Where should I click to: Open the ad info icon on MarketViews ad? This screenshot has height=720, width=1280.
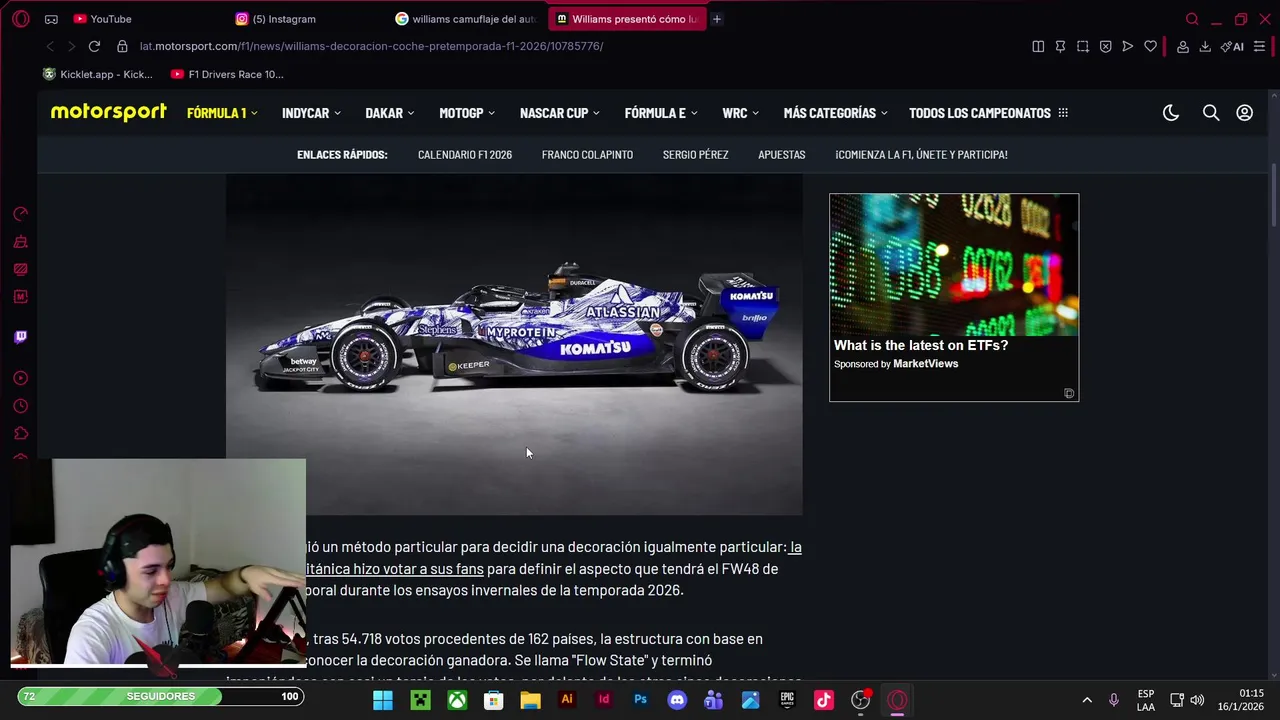[1069, 393]
